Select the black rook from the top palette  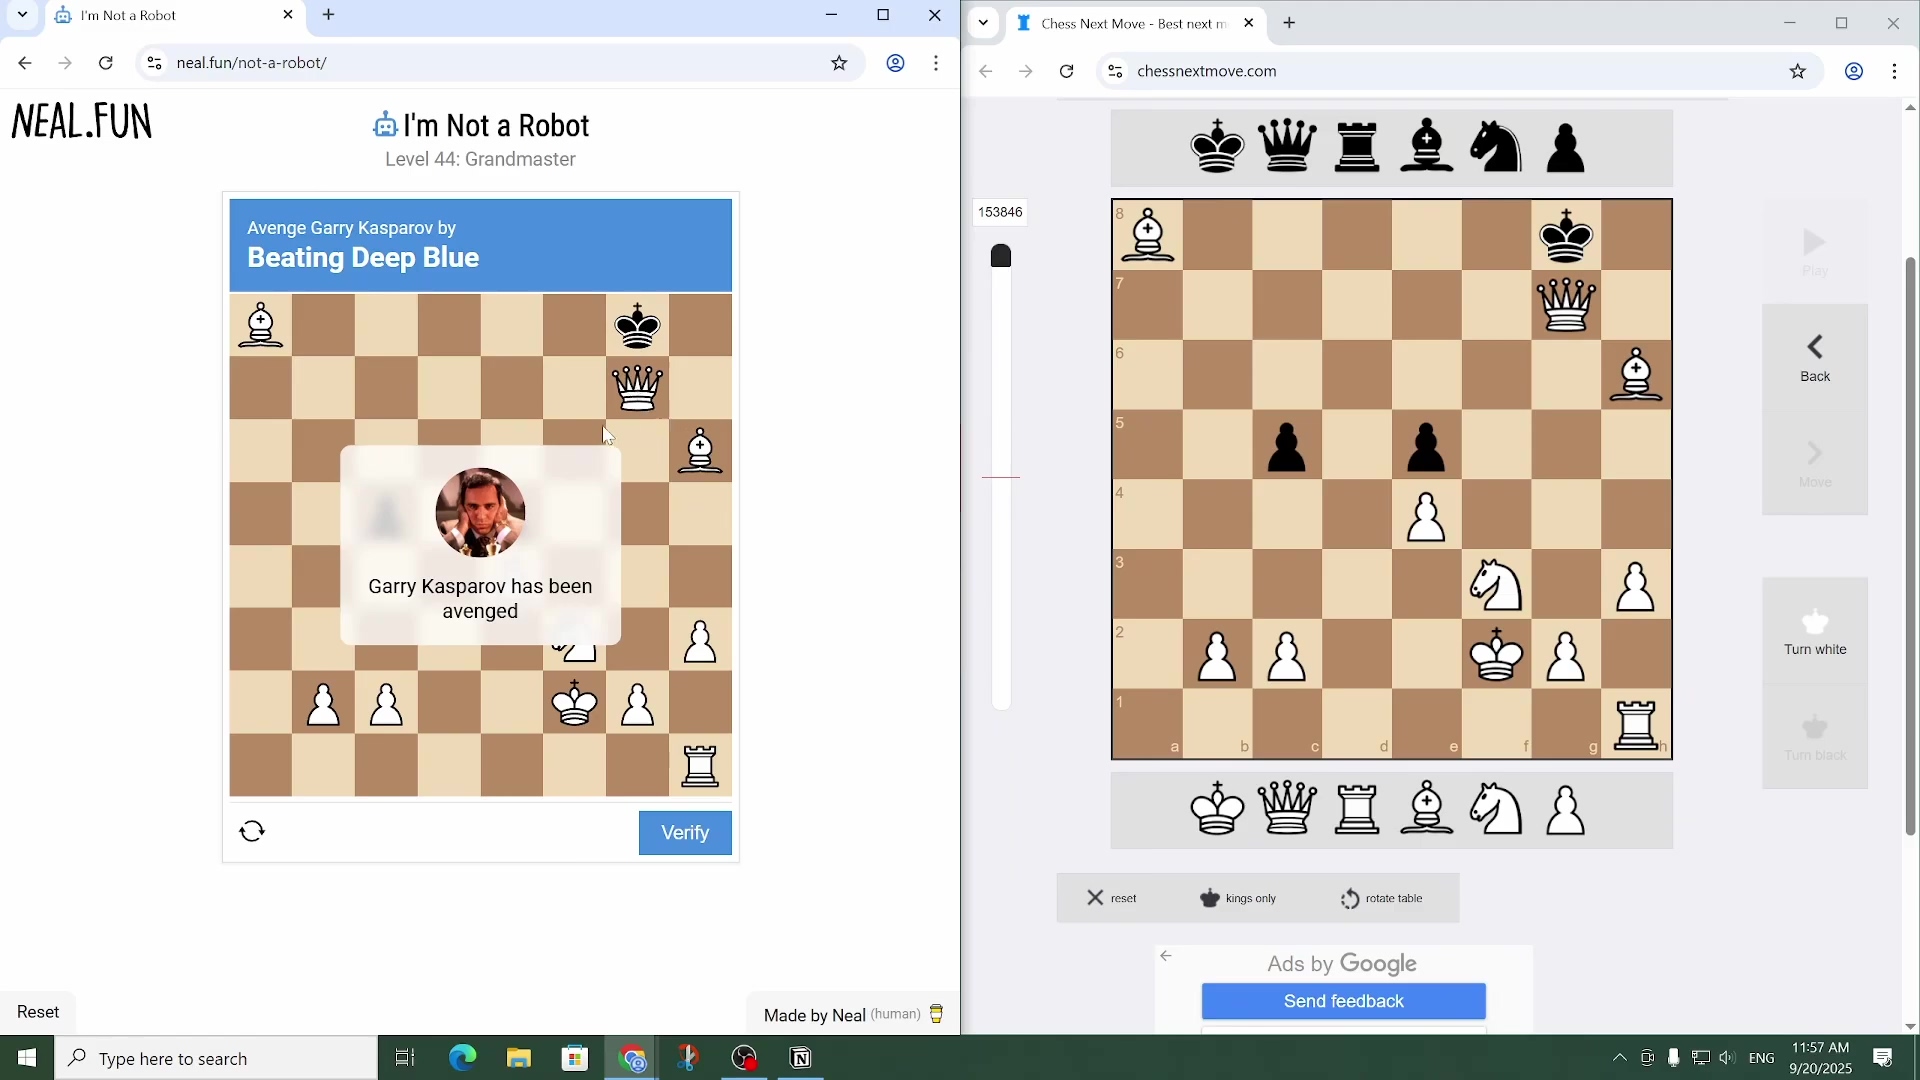[x=1358, y=148]
